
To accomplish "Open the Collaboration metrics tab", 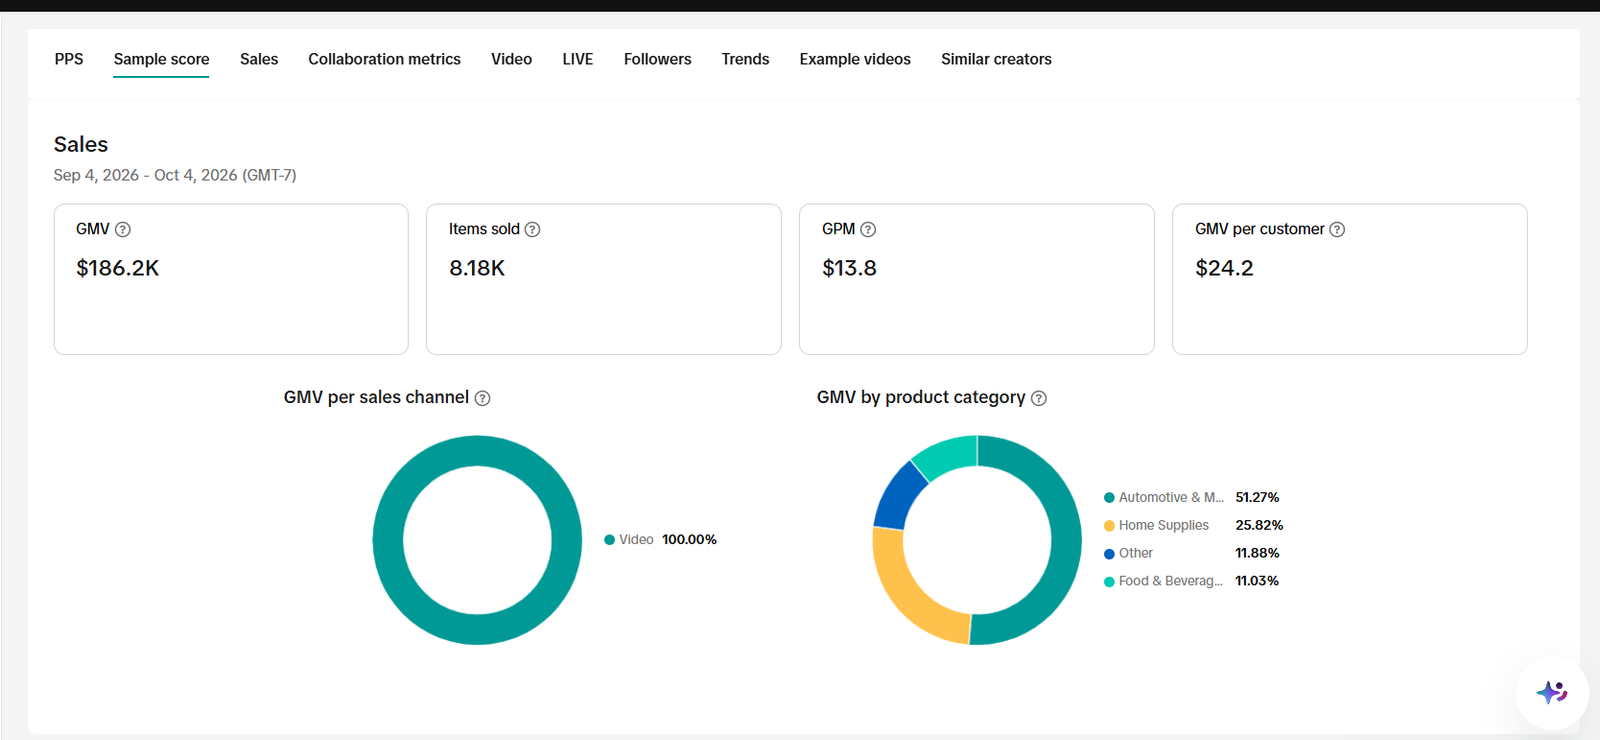I will point(384,59).
